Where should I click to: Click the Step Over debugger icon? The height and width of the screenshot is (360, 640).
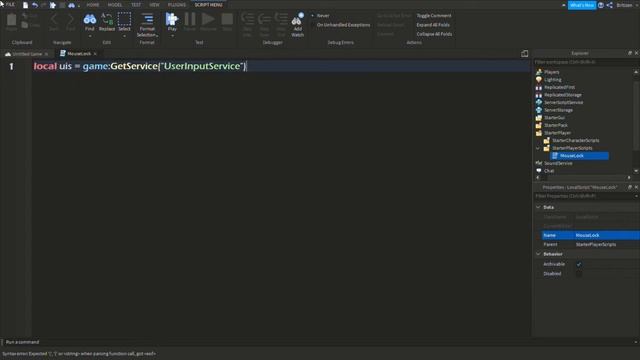click(264, 19)
